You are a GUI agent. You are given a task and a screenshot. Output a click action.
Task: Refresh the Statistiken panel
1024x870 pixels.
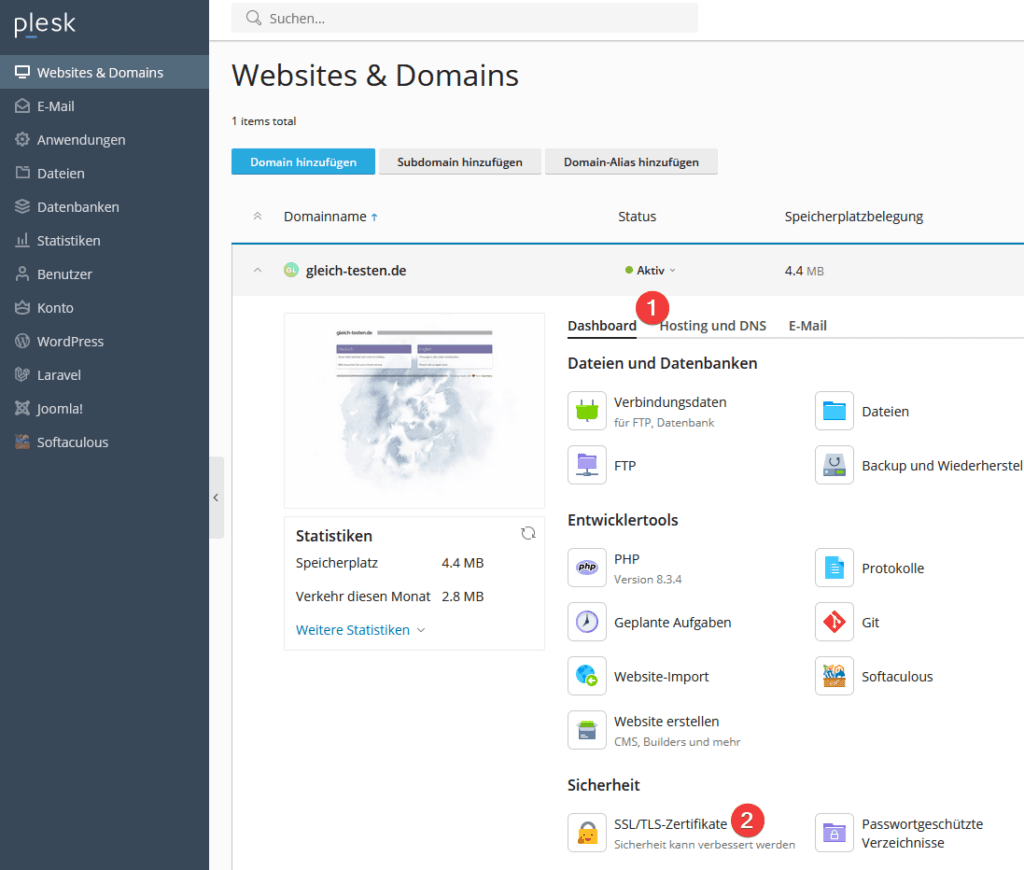(528, 534)
